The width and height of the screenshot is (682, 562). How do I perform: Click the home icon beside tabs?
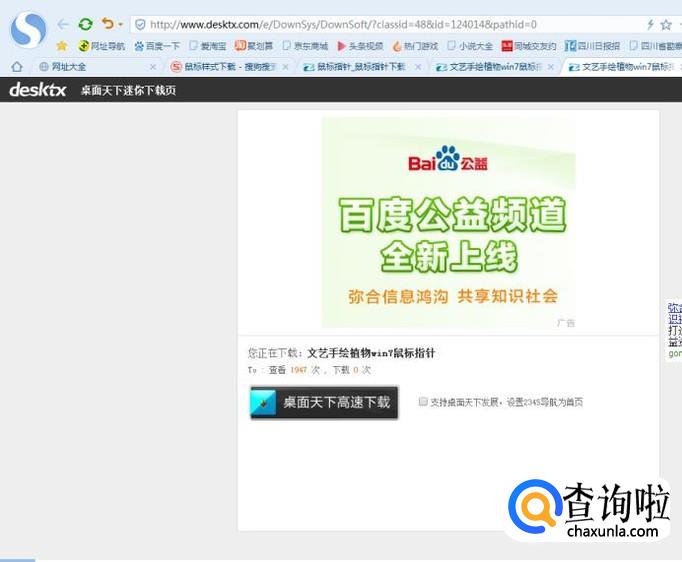pyautogui.click(x=17, y=67)
